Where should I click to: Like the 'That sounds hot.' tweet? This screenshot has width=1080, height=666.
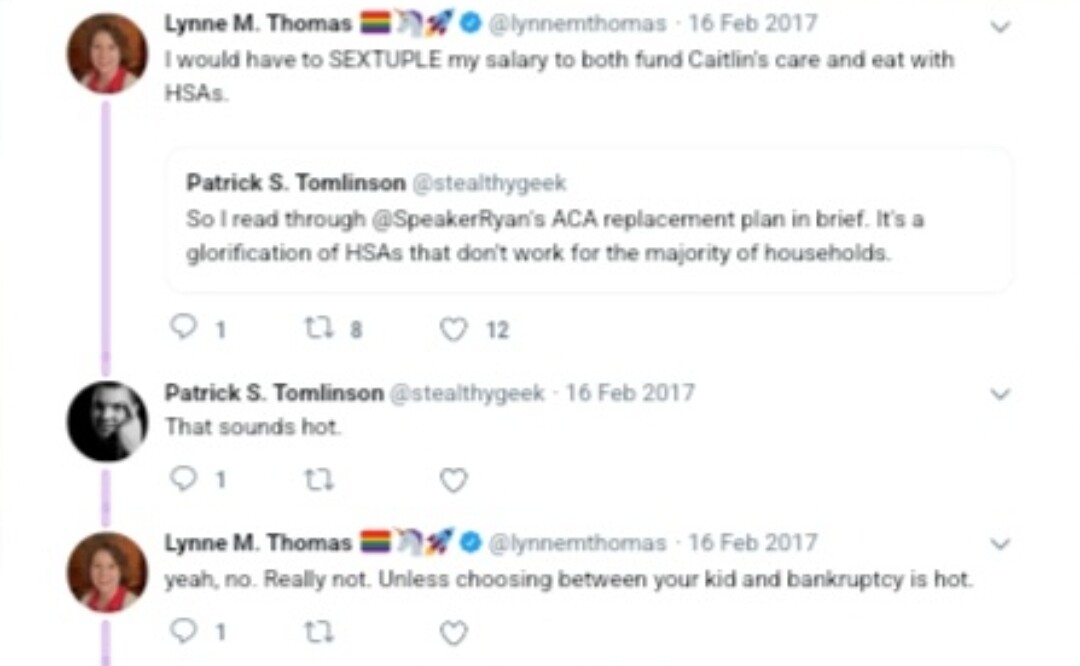(454, 480)
